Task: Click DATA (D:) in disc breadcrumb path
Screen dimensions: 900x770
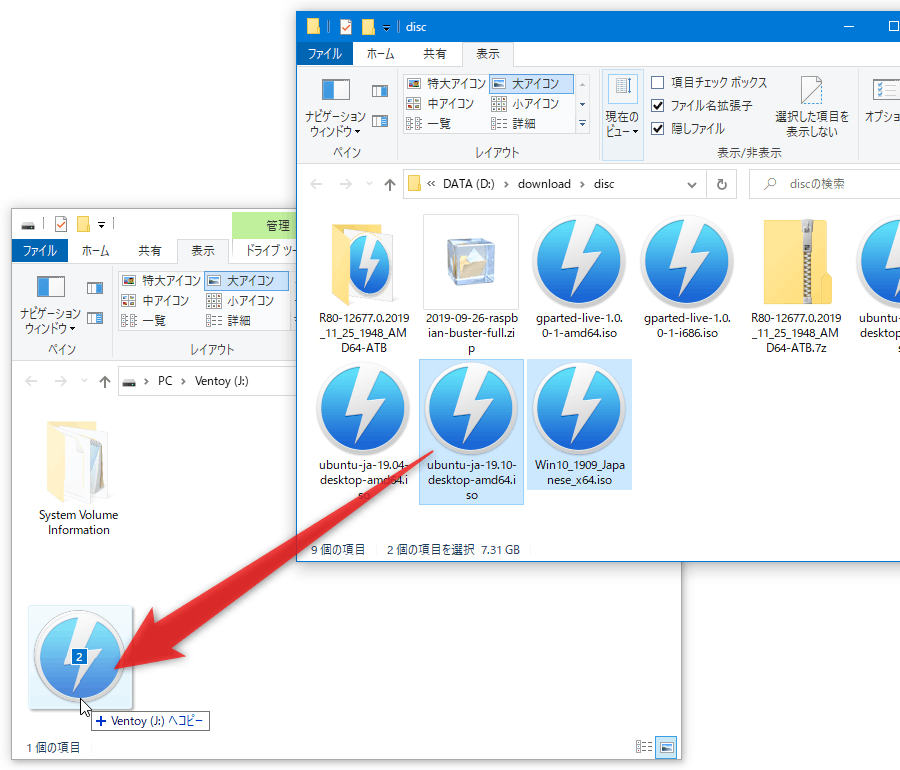Action: coord(468,184)
